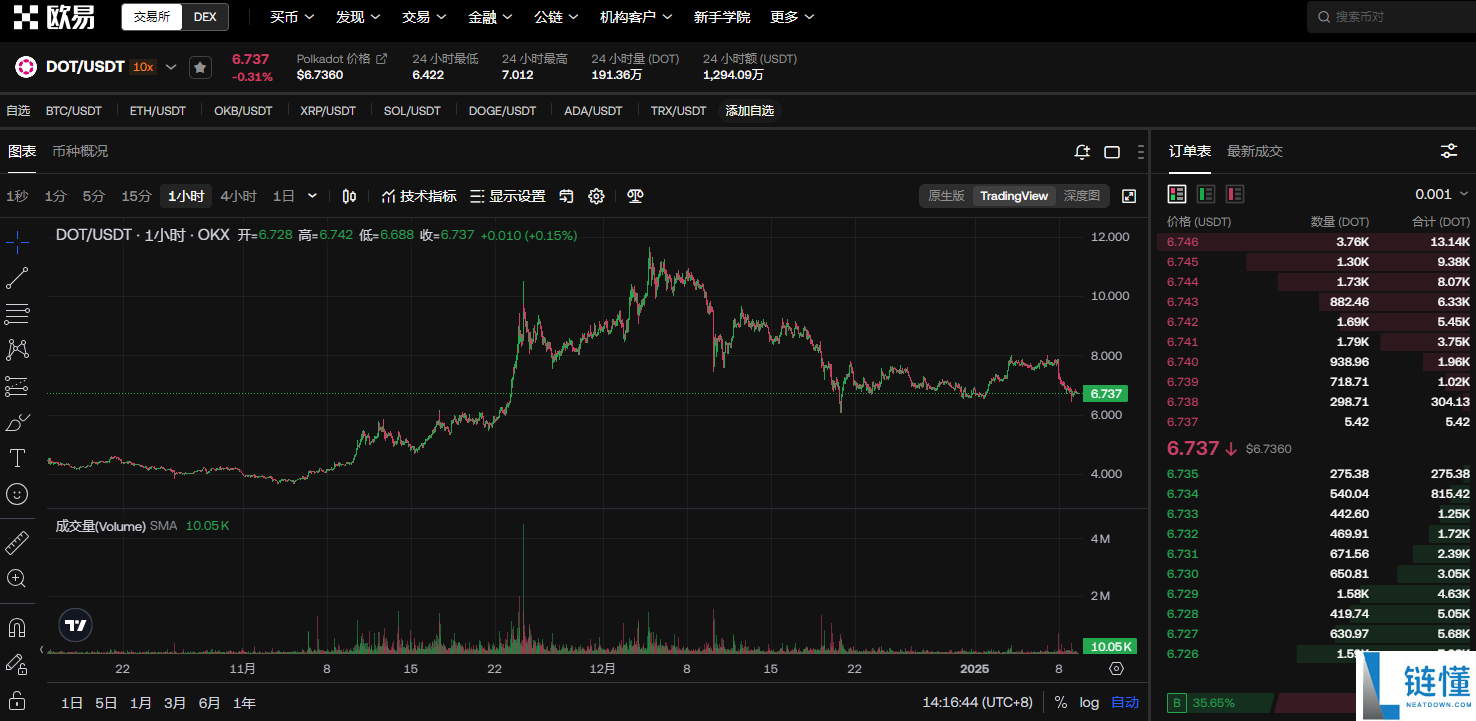Image resolution: width=1476 pixels, height=721 pixels.
Task: Switch to 最新成交 tab
Action: click(x=1255, y=151)
